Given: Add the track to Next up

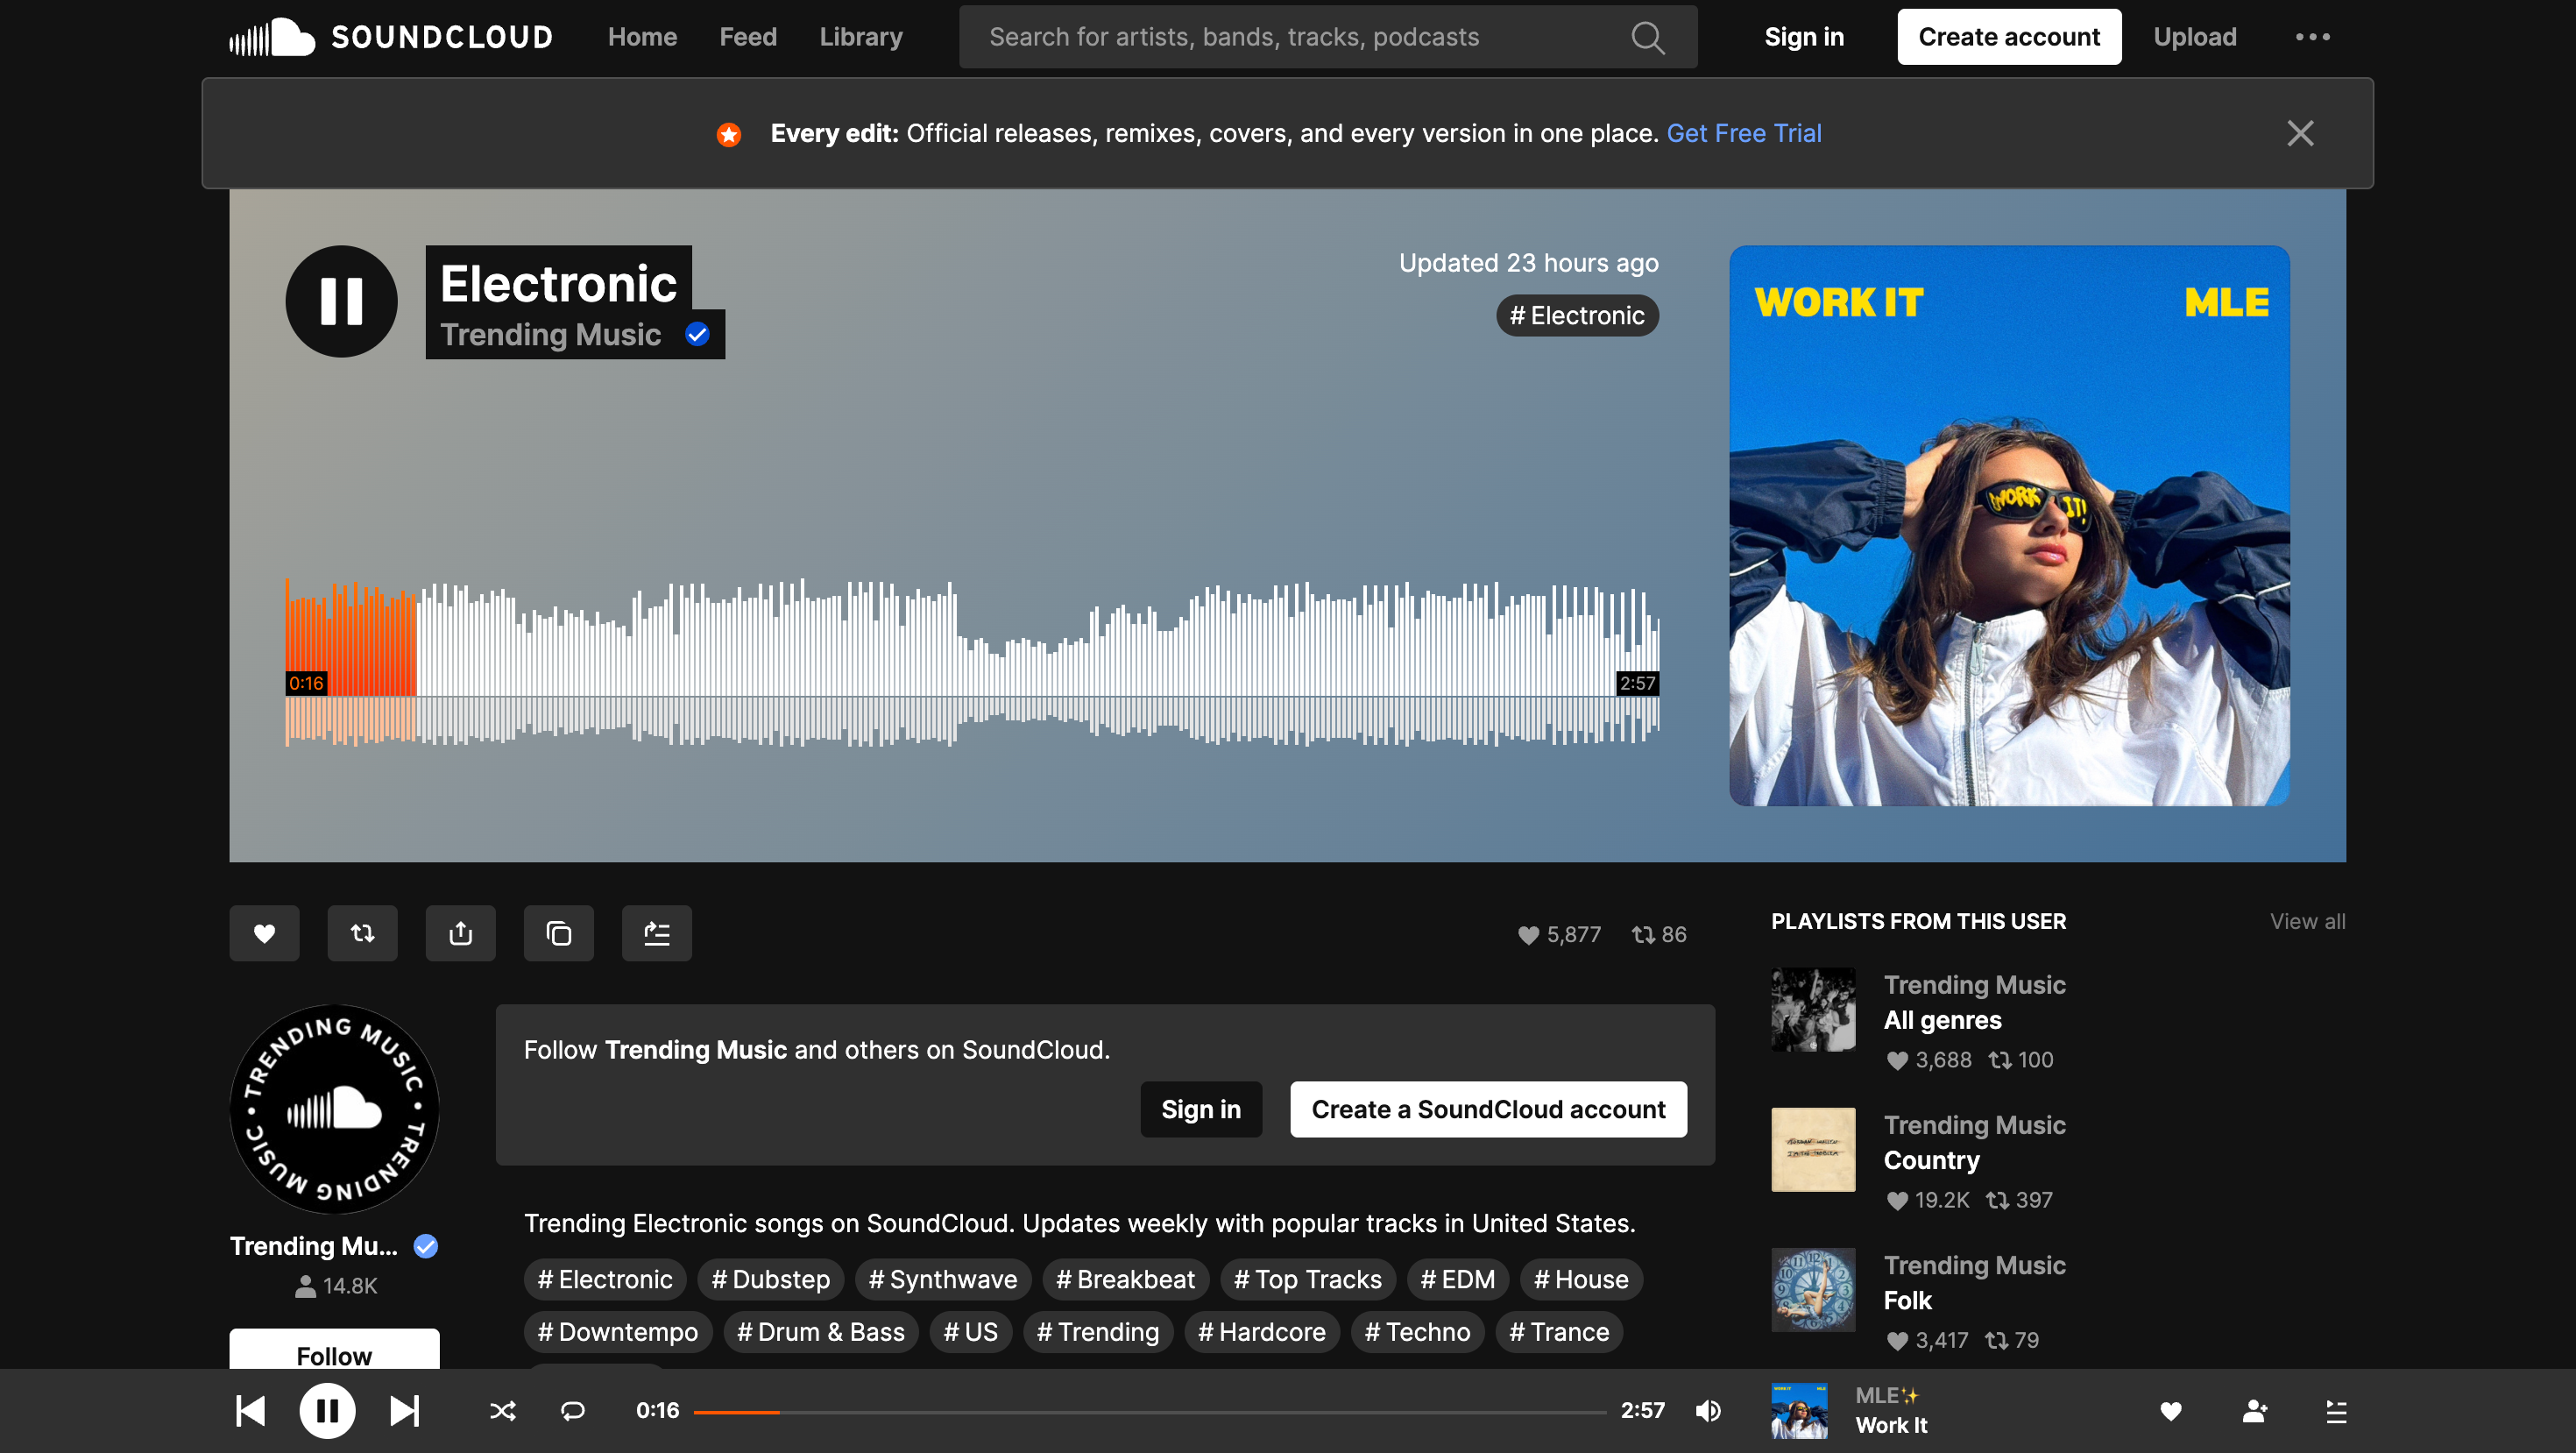Looking at the screenshot, I should 656,933.
